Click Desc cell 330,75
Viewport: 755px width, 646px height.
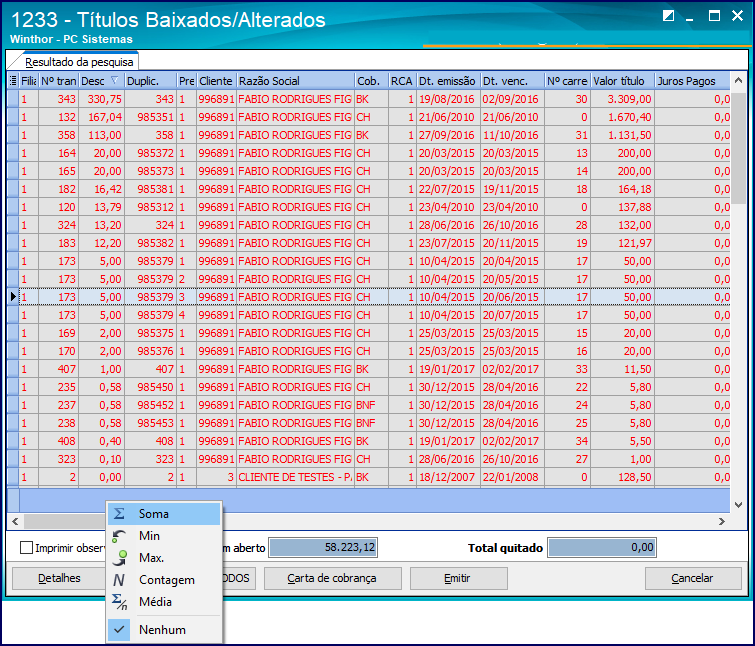click(102, 99)
